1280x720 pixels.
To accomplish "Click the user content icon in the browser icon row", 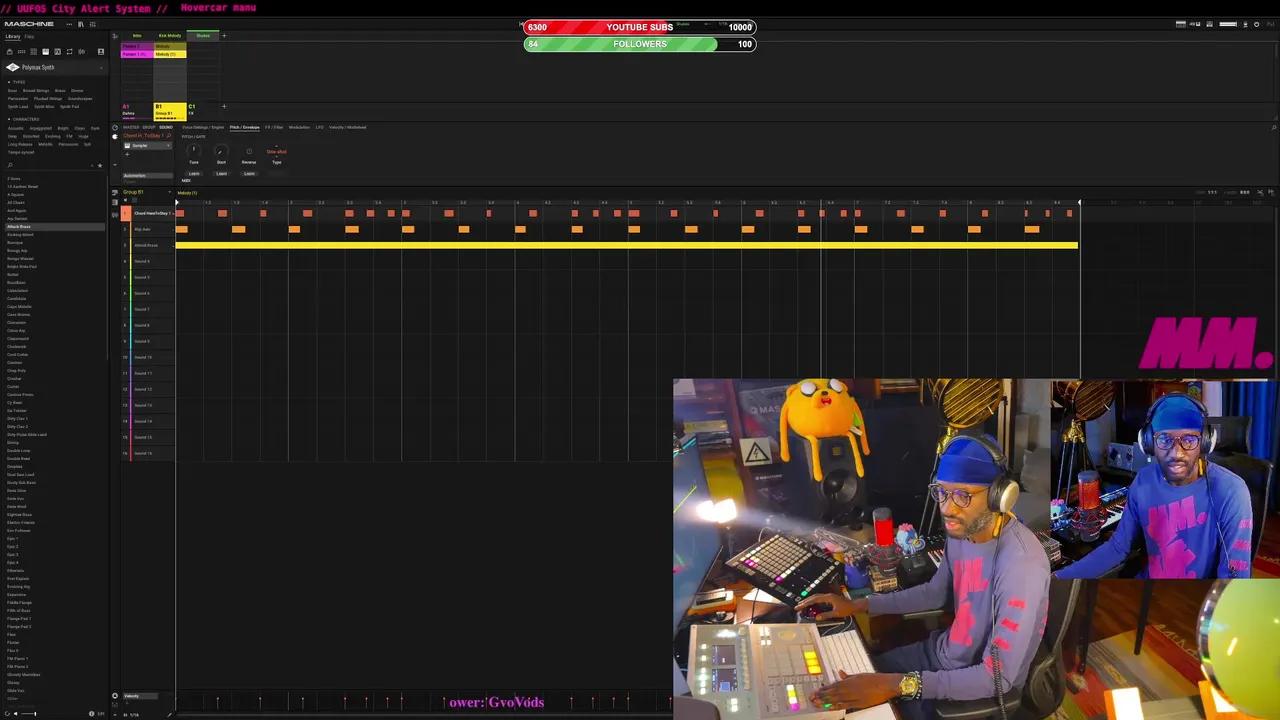I will coord(101,51).
